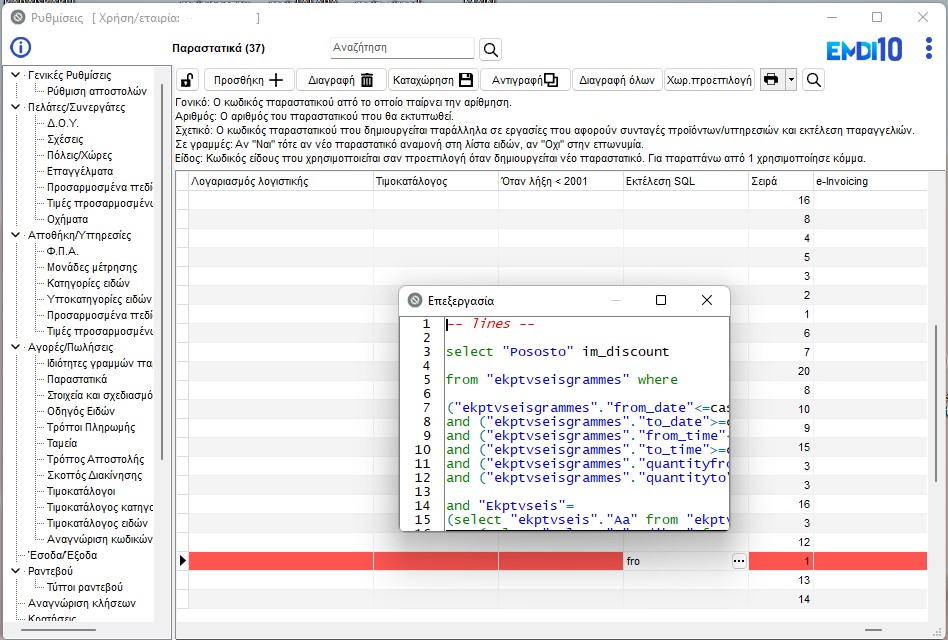Select Ταμεία in the settings tree
Image resolution: width=948 pixels, height=640 pixels.
pos(62,444)
